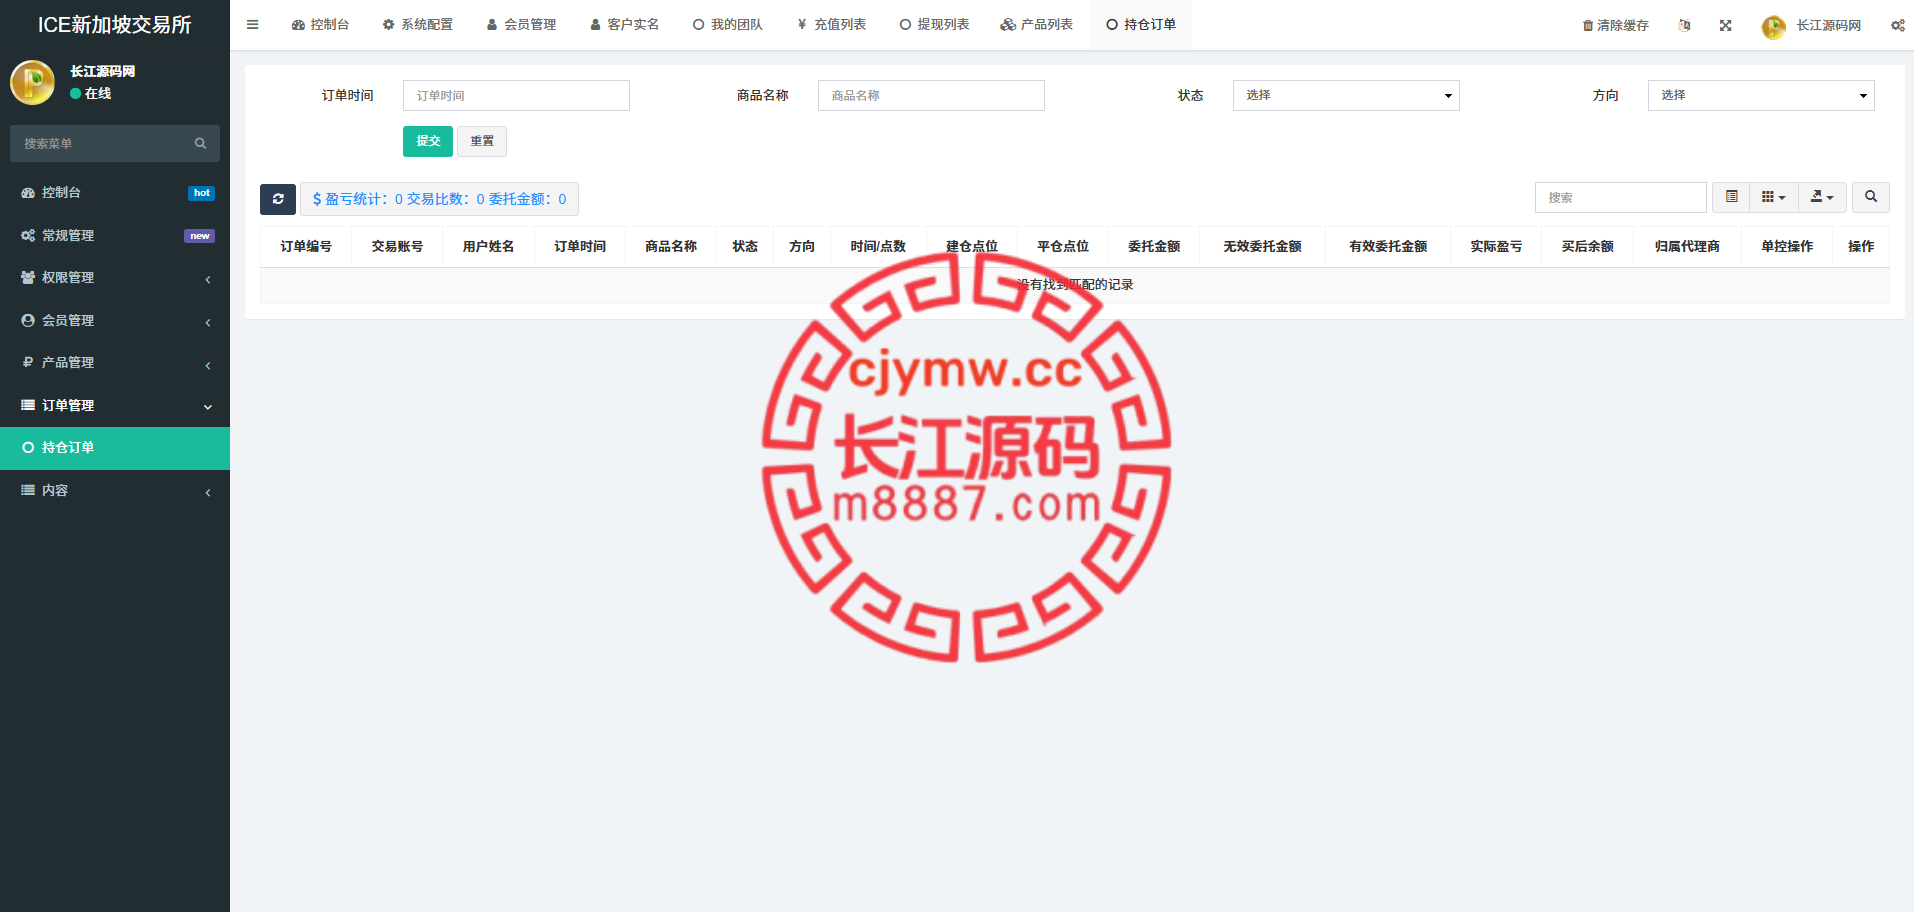
Task: Open the 我的团队 tab
Action: tap(727, 25)
